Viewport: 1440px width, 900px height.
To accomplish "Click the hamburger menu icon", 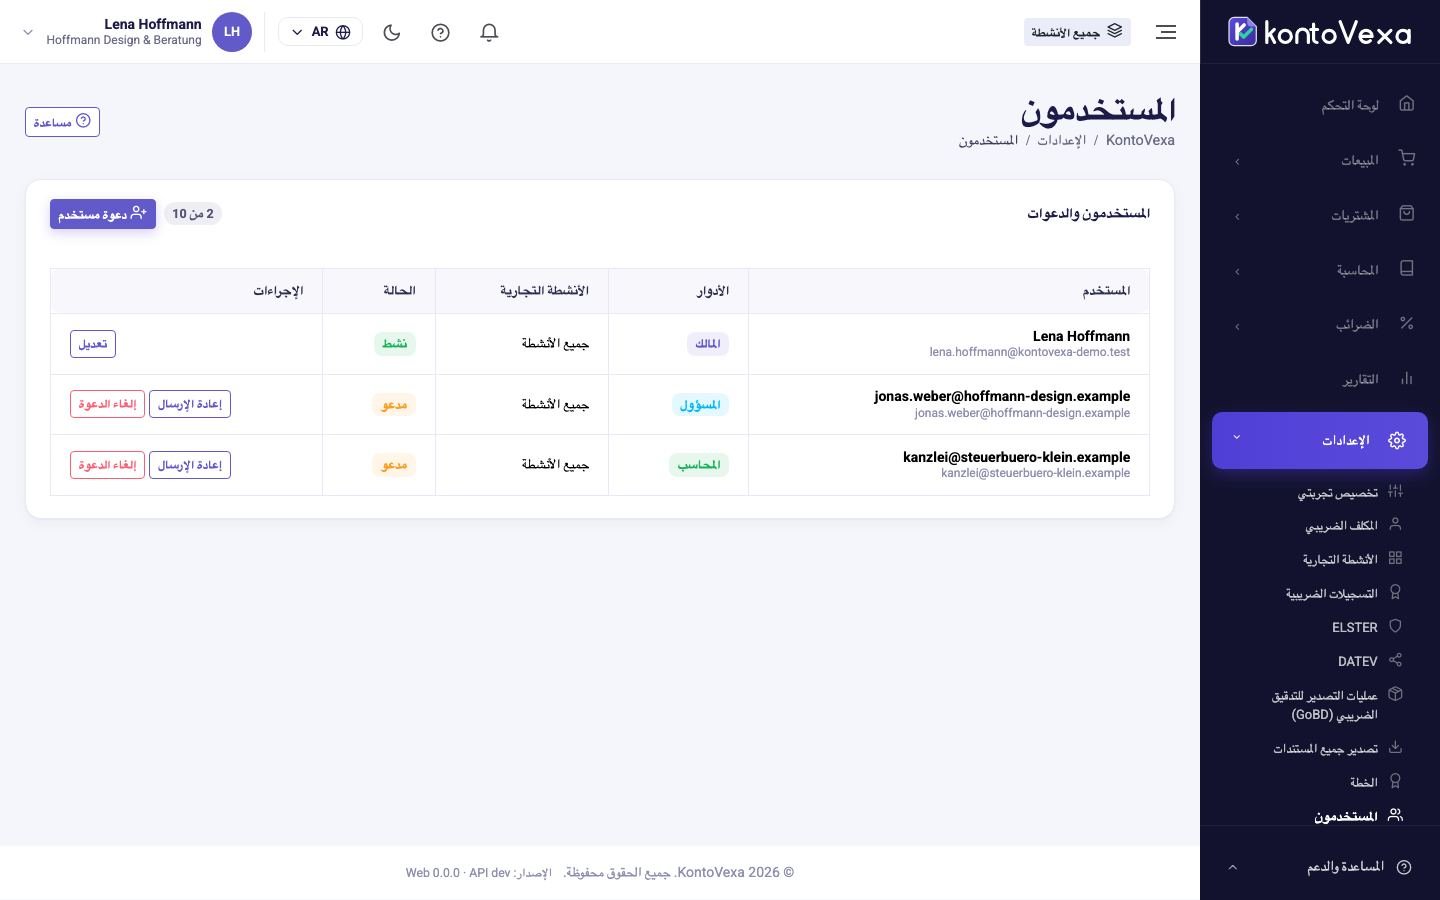I will click(x=1166, y=32).
